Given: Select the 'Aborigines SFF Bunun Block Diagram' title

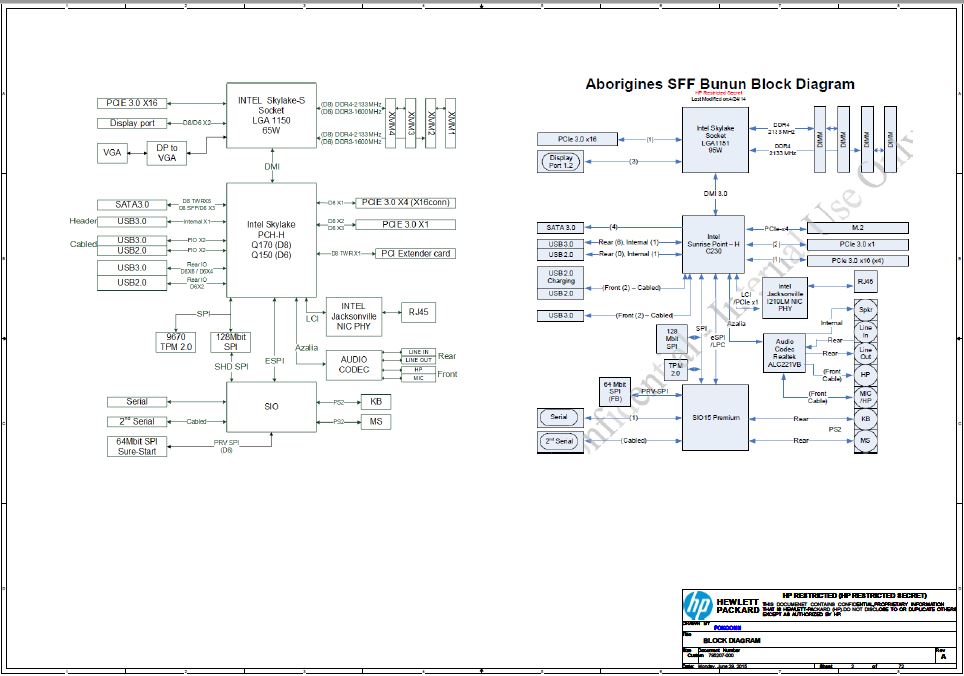Looking at the screenshot, I should coord(719,84).
